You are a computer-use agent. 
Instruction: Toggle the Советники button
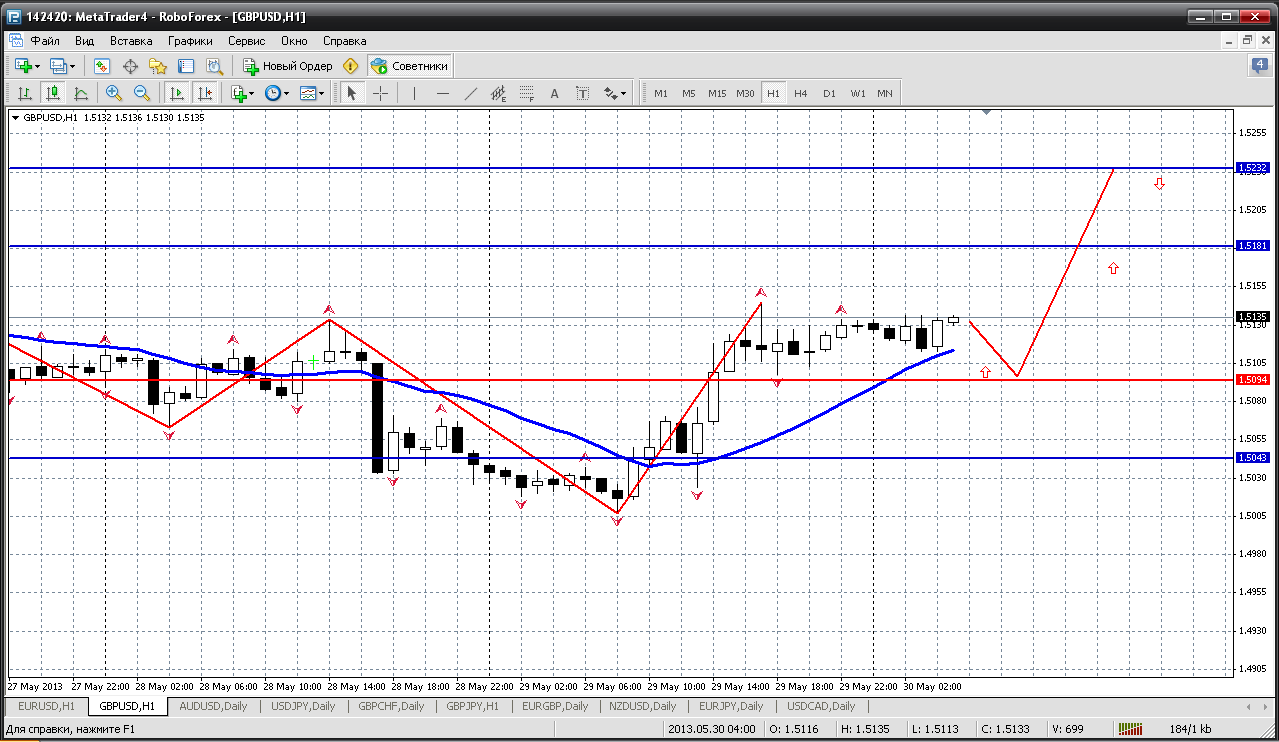(410, 66)
